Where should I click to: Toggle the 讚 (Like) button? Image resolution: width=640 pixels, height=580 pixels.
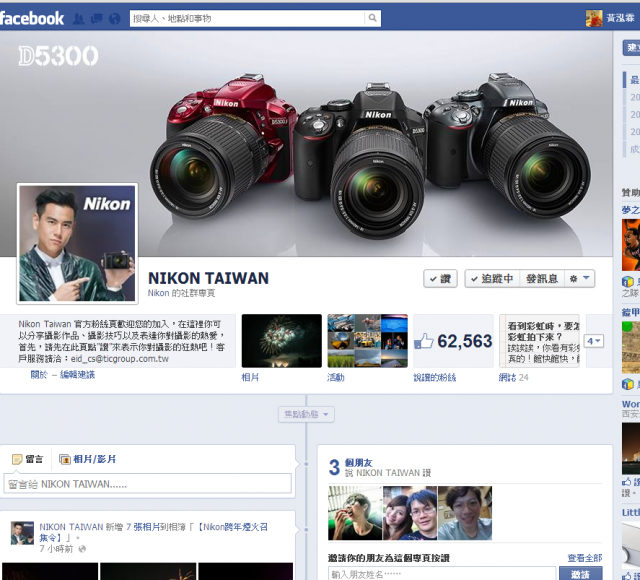(440, 279)
